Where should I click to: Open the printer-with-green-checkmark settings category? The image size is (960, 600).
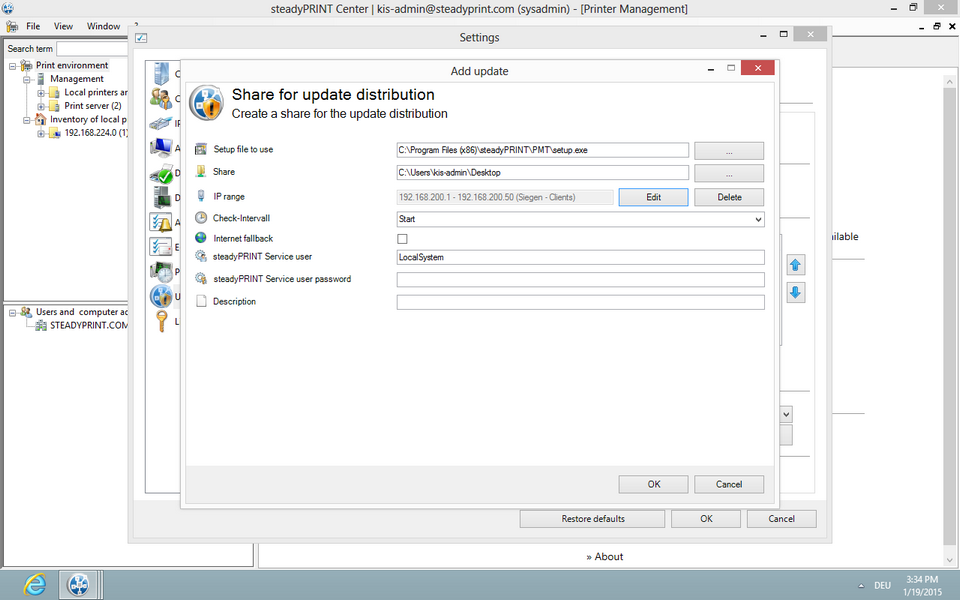(x=162, y=173)
